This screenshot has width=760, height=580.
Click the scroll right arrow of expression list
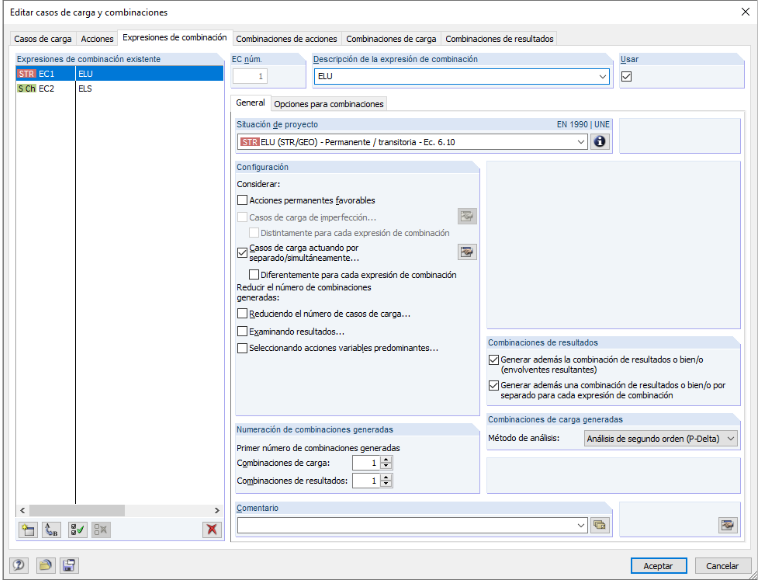217,510
